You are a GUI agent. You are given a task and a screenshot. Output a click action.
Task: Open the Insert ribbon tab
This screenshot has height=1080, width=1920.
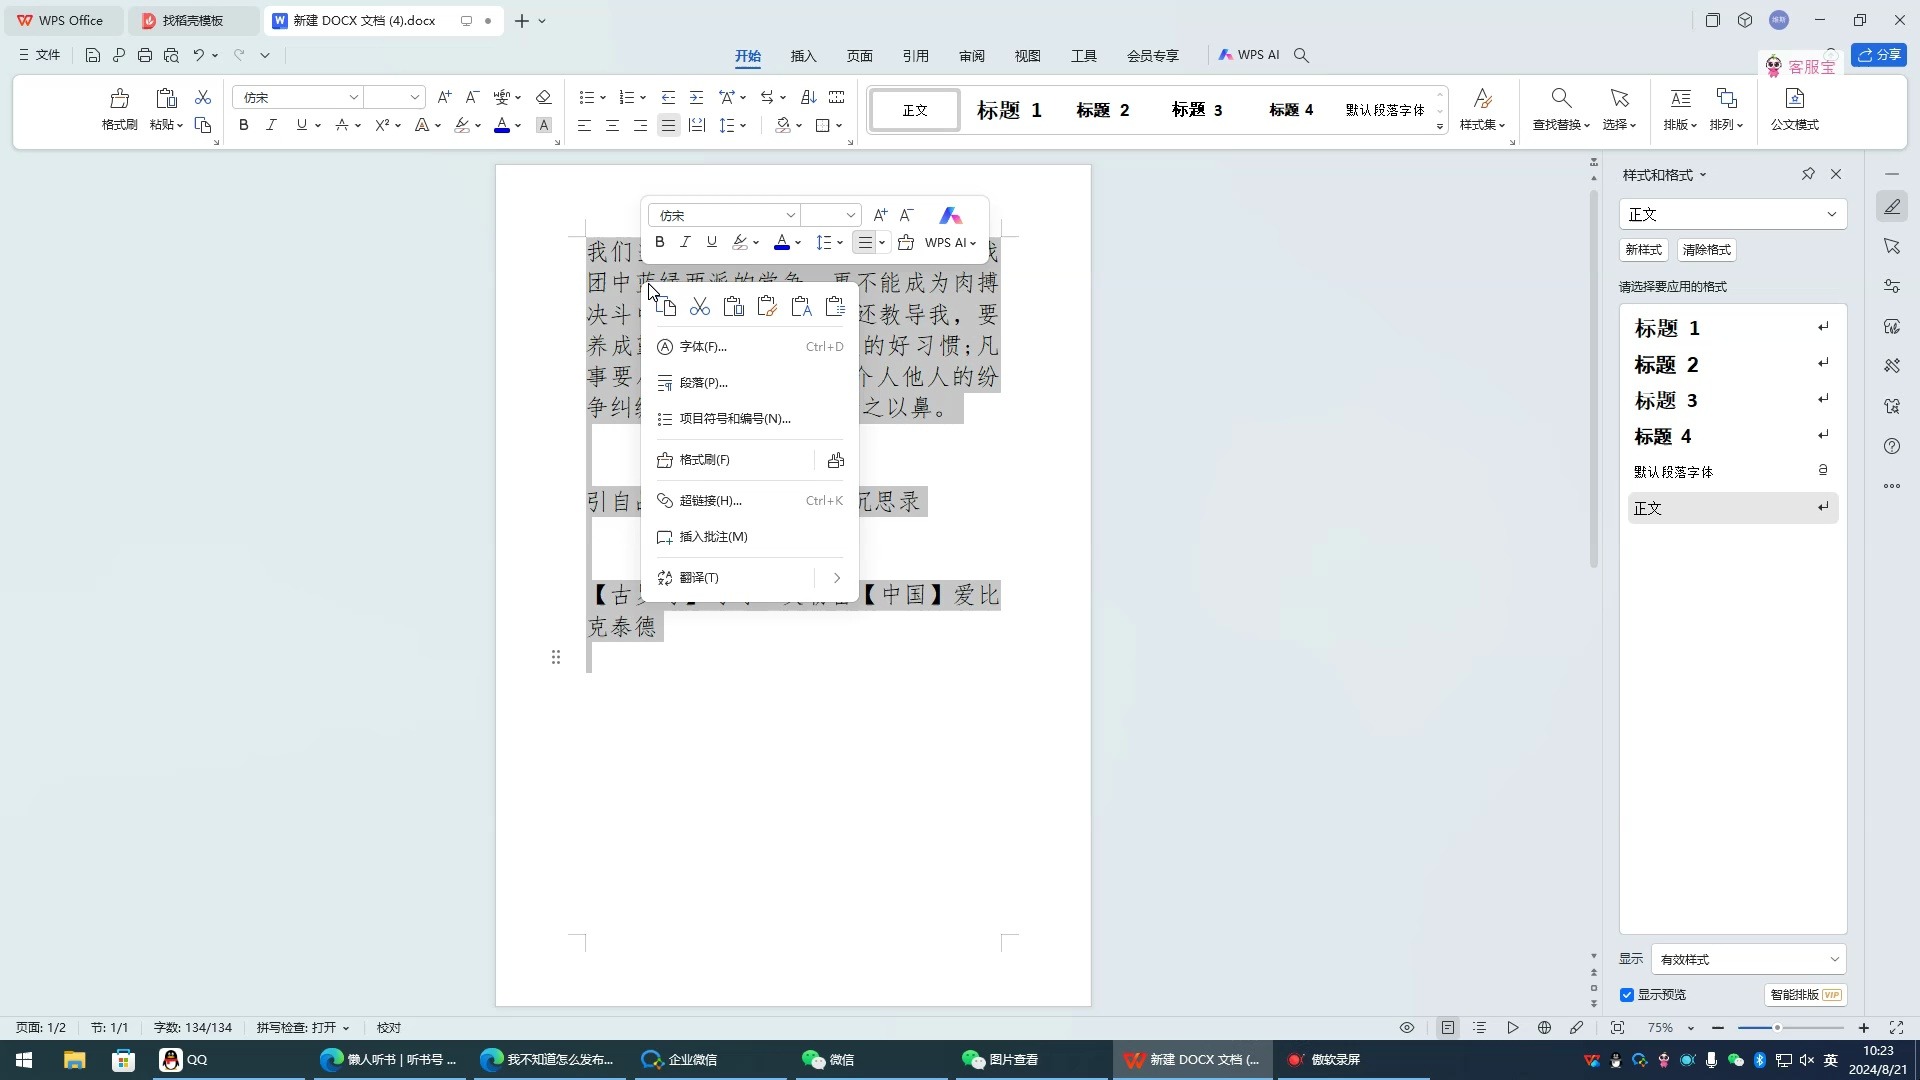[x=803, y=56]
